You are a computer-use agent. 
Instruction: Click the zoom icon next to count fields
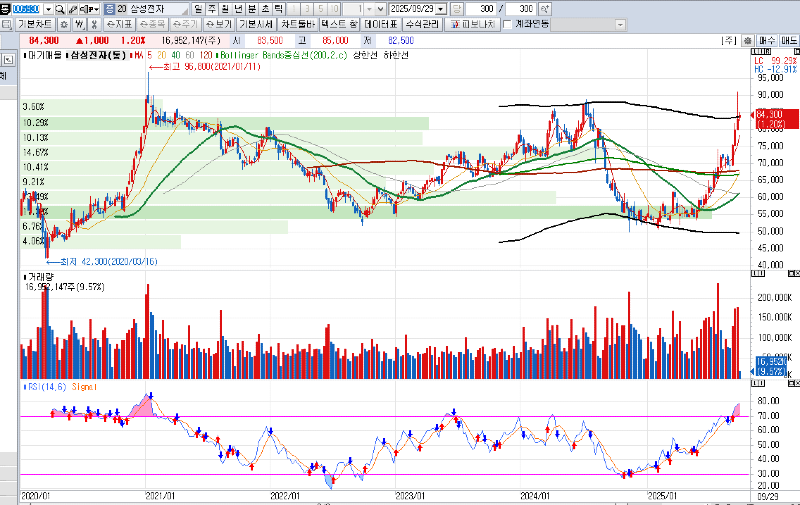546,8
